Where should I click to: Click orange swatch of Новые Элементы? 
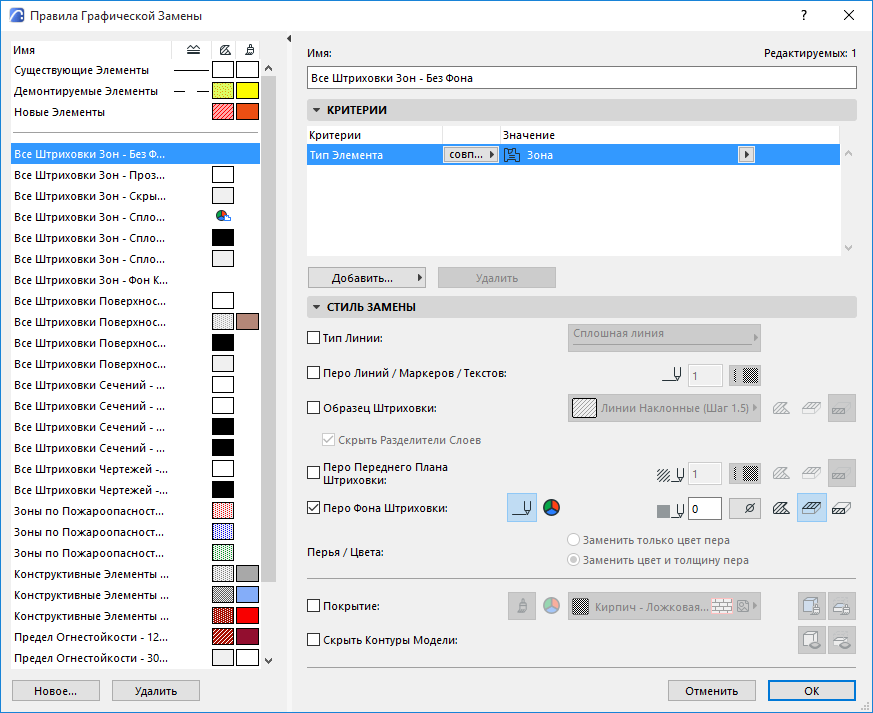click(247, 112)
